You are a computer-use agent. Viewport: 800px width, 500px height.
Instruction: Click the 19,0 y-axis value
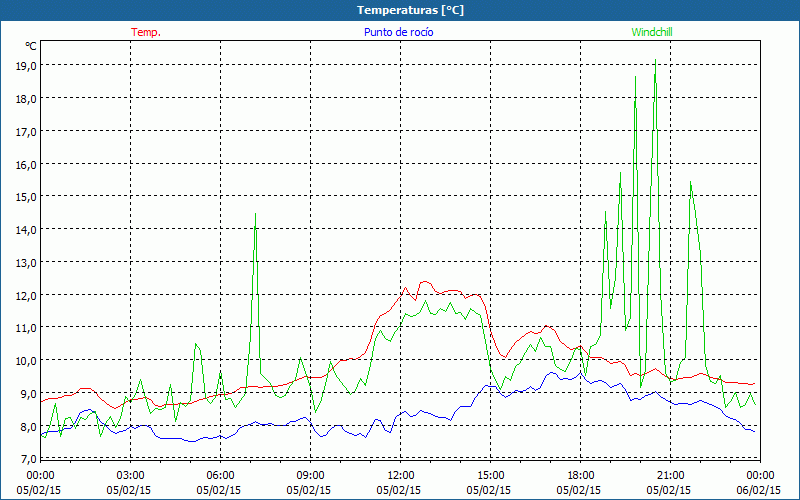click(26, 65)
